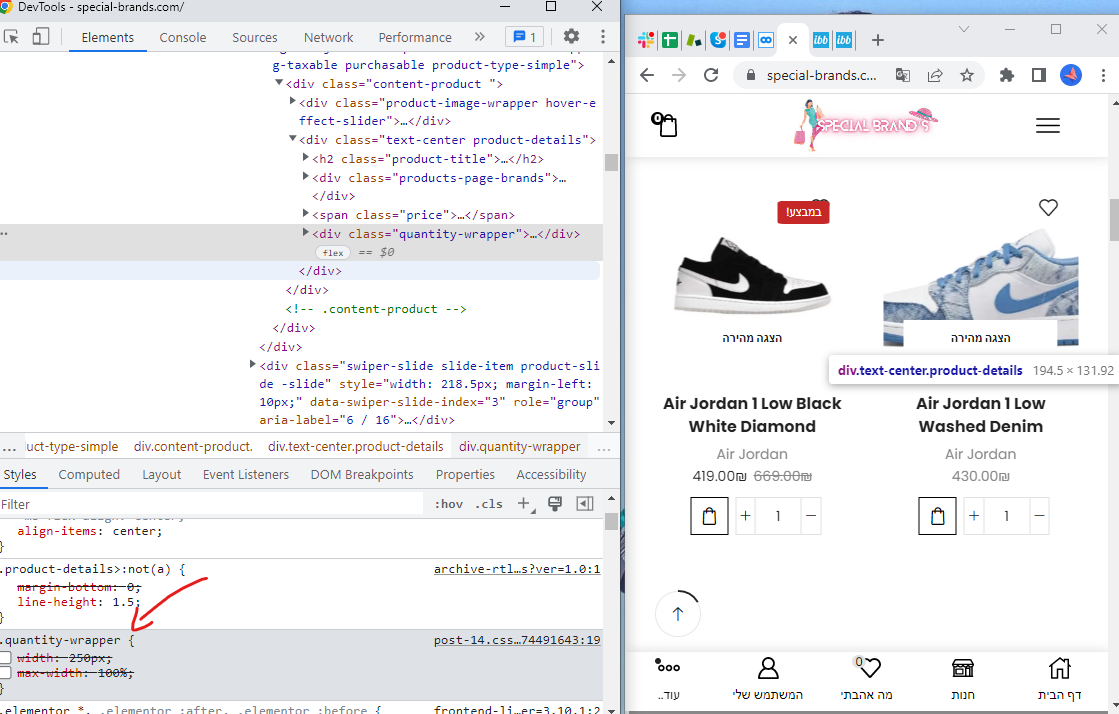Expand the h2 product-title node
1119x714 pixels.
tap(305, 157)
